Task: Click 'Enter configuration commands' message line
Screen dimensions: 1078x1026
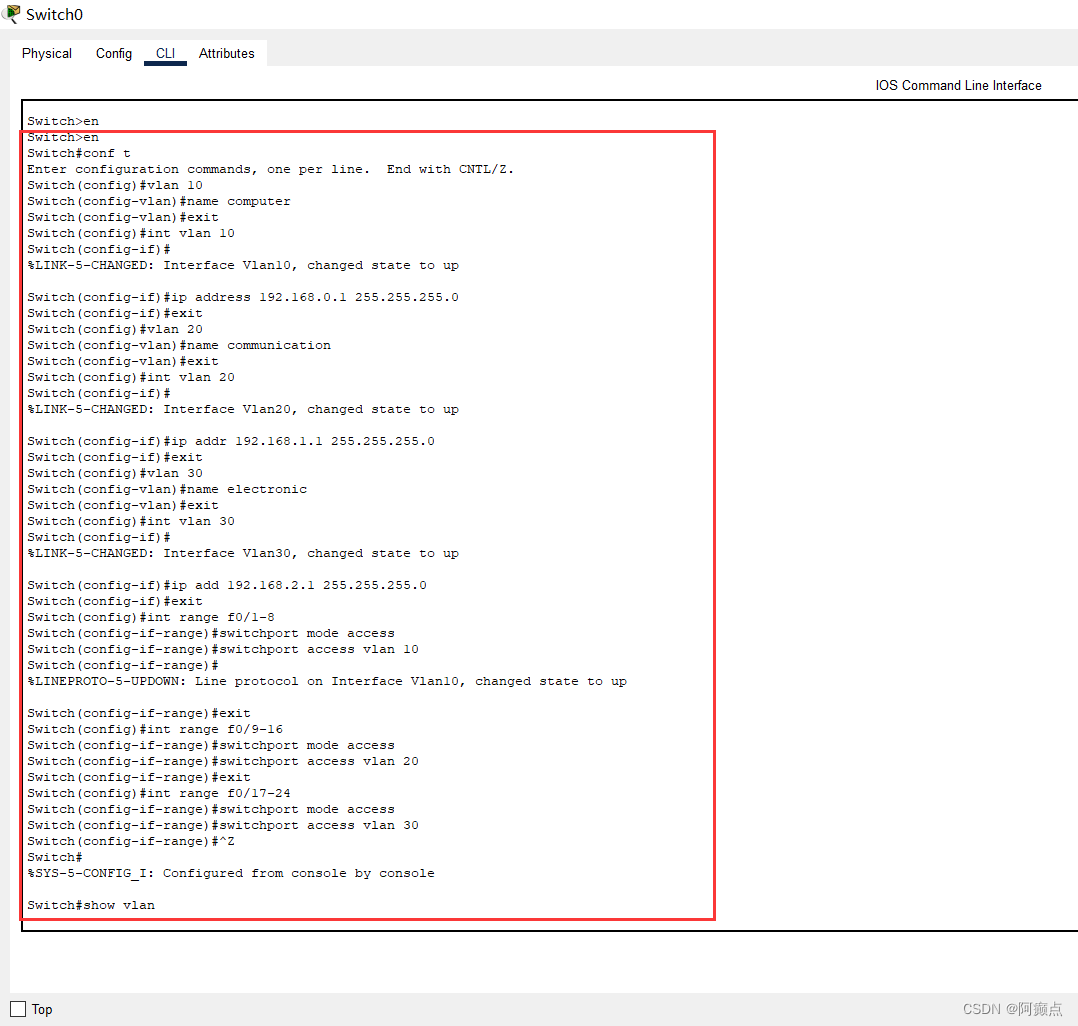Action: point(270,169)
